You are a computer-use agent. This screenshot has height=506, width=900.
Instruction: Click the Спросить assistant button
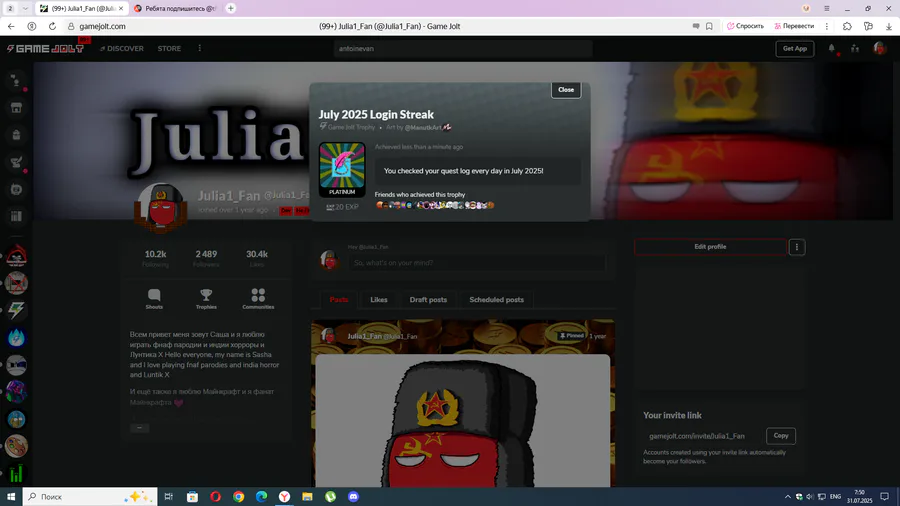point(745,26)
